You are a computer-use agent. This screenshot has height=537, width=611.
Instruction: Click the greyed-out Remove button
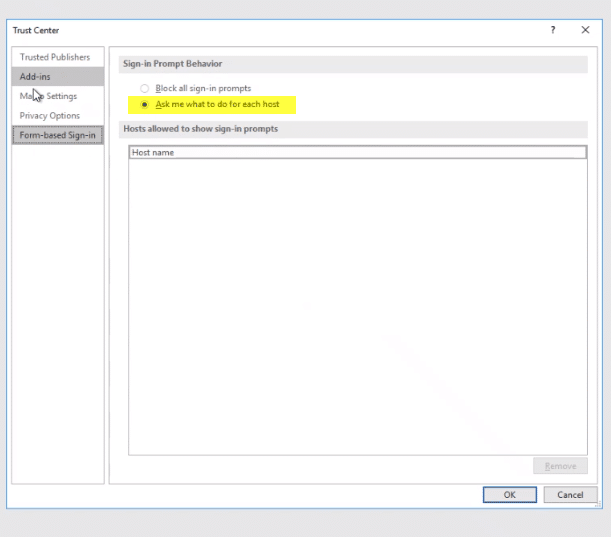pos(560,466)
